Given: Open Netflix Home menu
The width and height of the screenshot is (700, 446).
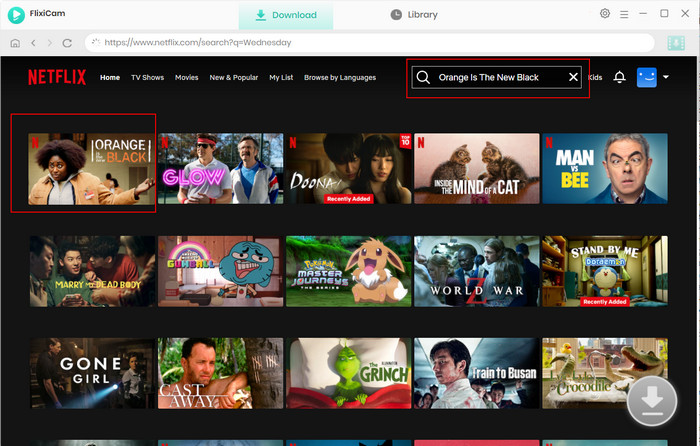Looking at the screenshot, I should pos(110,77).
